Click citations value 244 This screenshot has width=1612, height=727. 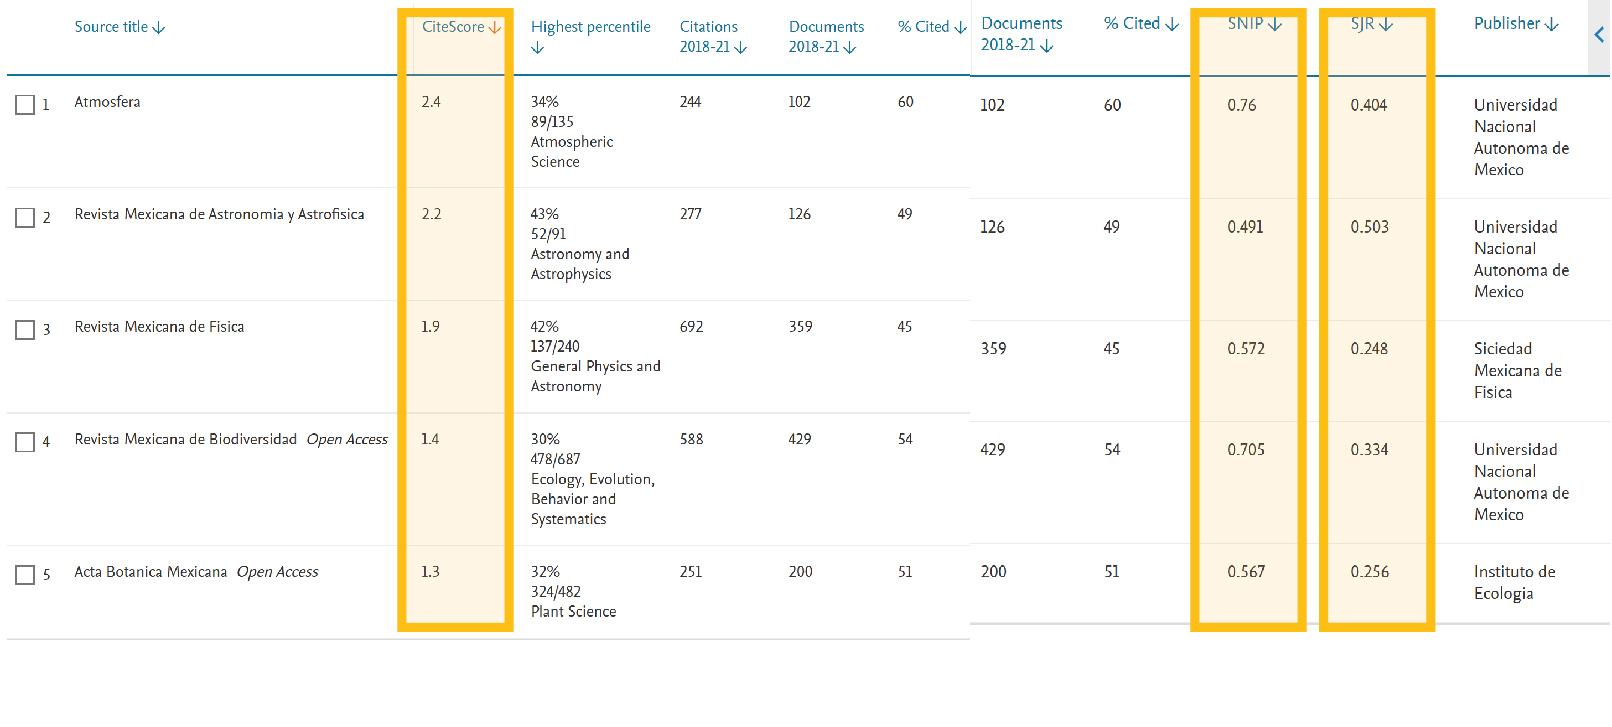[x=690, y=102]
